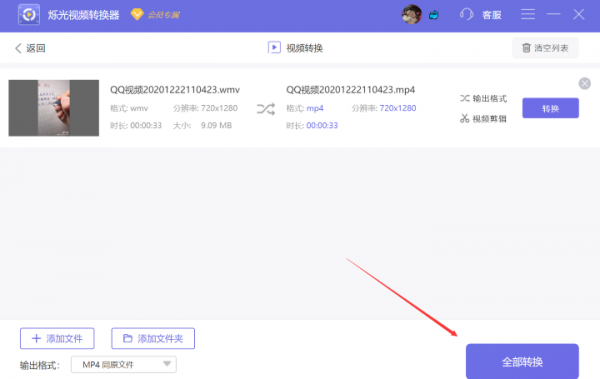This screenshot has width=600, height=379.
Task: Open 视频剪辑 scissors editor
Action: (483, 119)
